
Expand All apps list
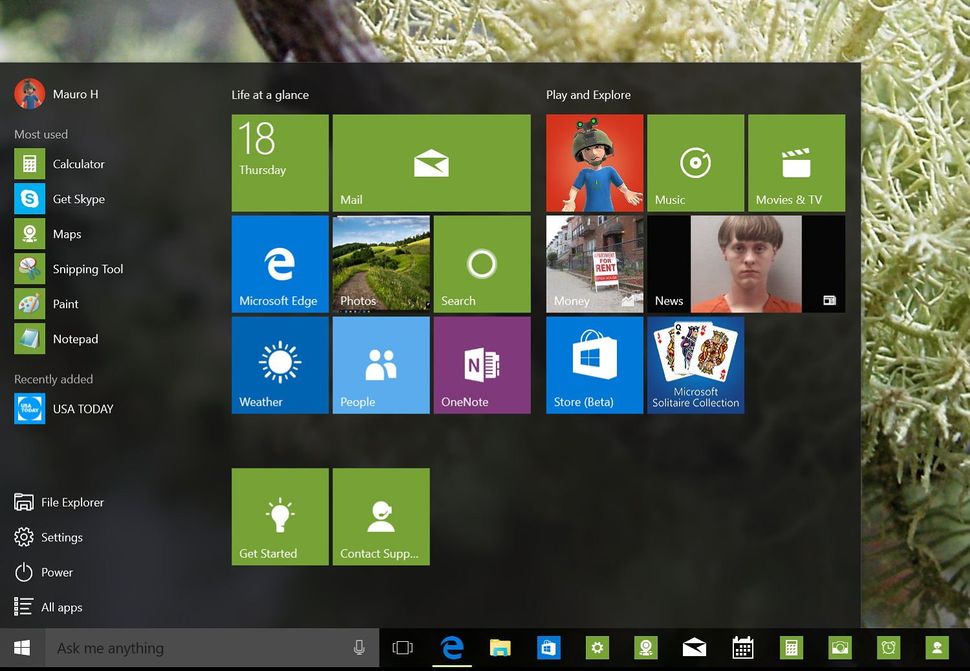pyautogui.click(x=60, y=607)
